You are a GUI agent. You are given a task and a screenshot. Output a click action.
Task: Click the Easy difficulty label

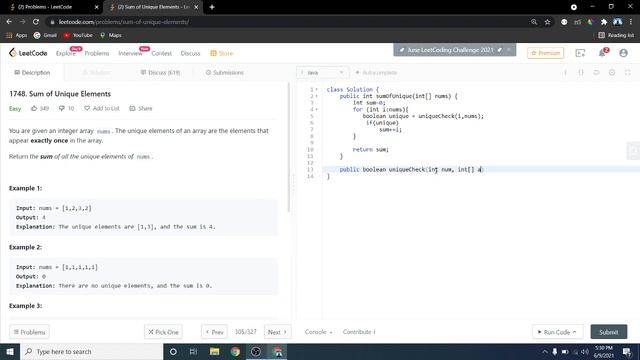point(15,109)
